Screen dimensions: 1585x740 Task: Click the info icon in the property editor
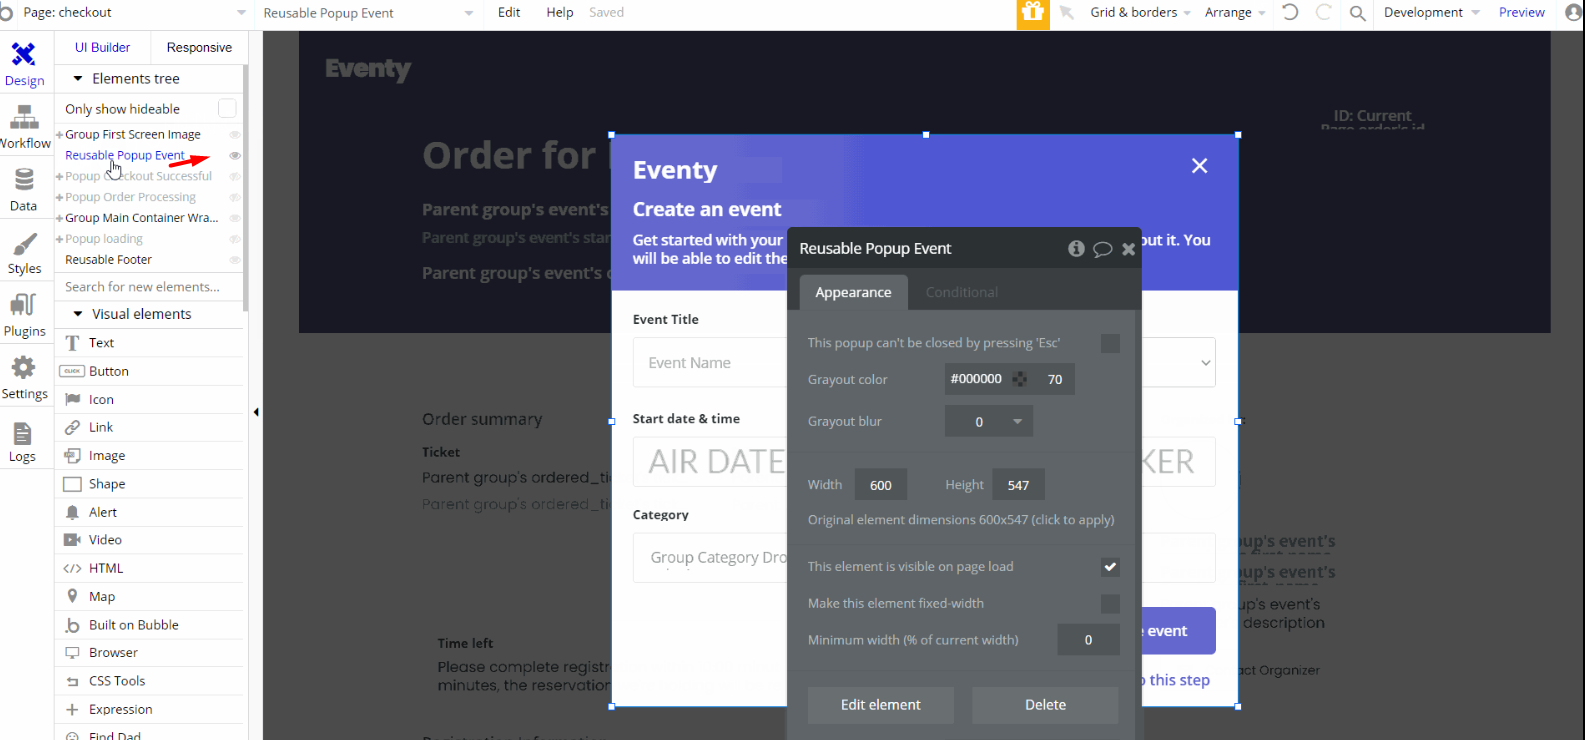[1076, 248]
